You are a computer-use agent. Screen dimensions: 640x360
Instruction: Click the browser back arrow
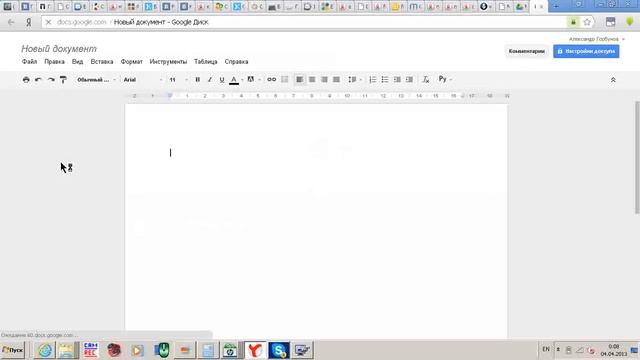(x=11, y=22)
